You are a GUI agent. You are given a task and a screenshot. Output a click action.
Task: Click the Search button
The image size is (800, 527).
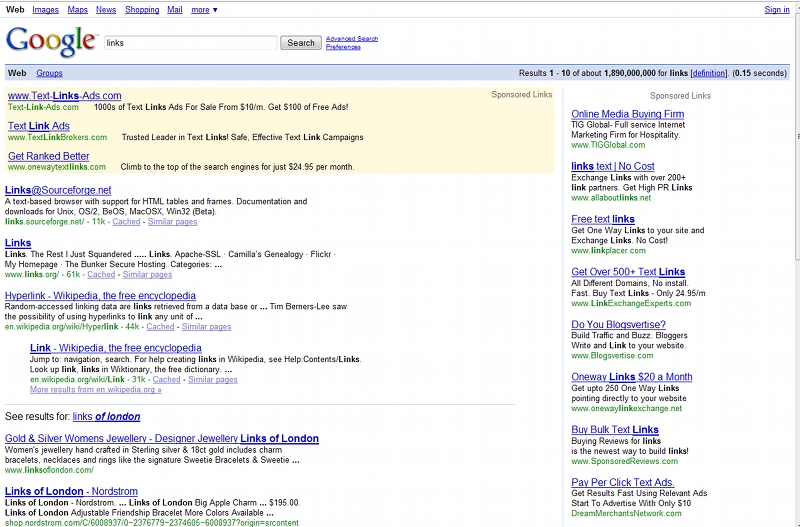pyautogui.click(x=301, y=43)
